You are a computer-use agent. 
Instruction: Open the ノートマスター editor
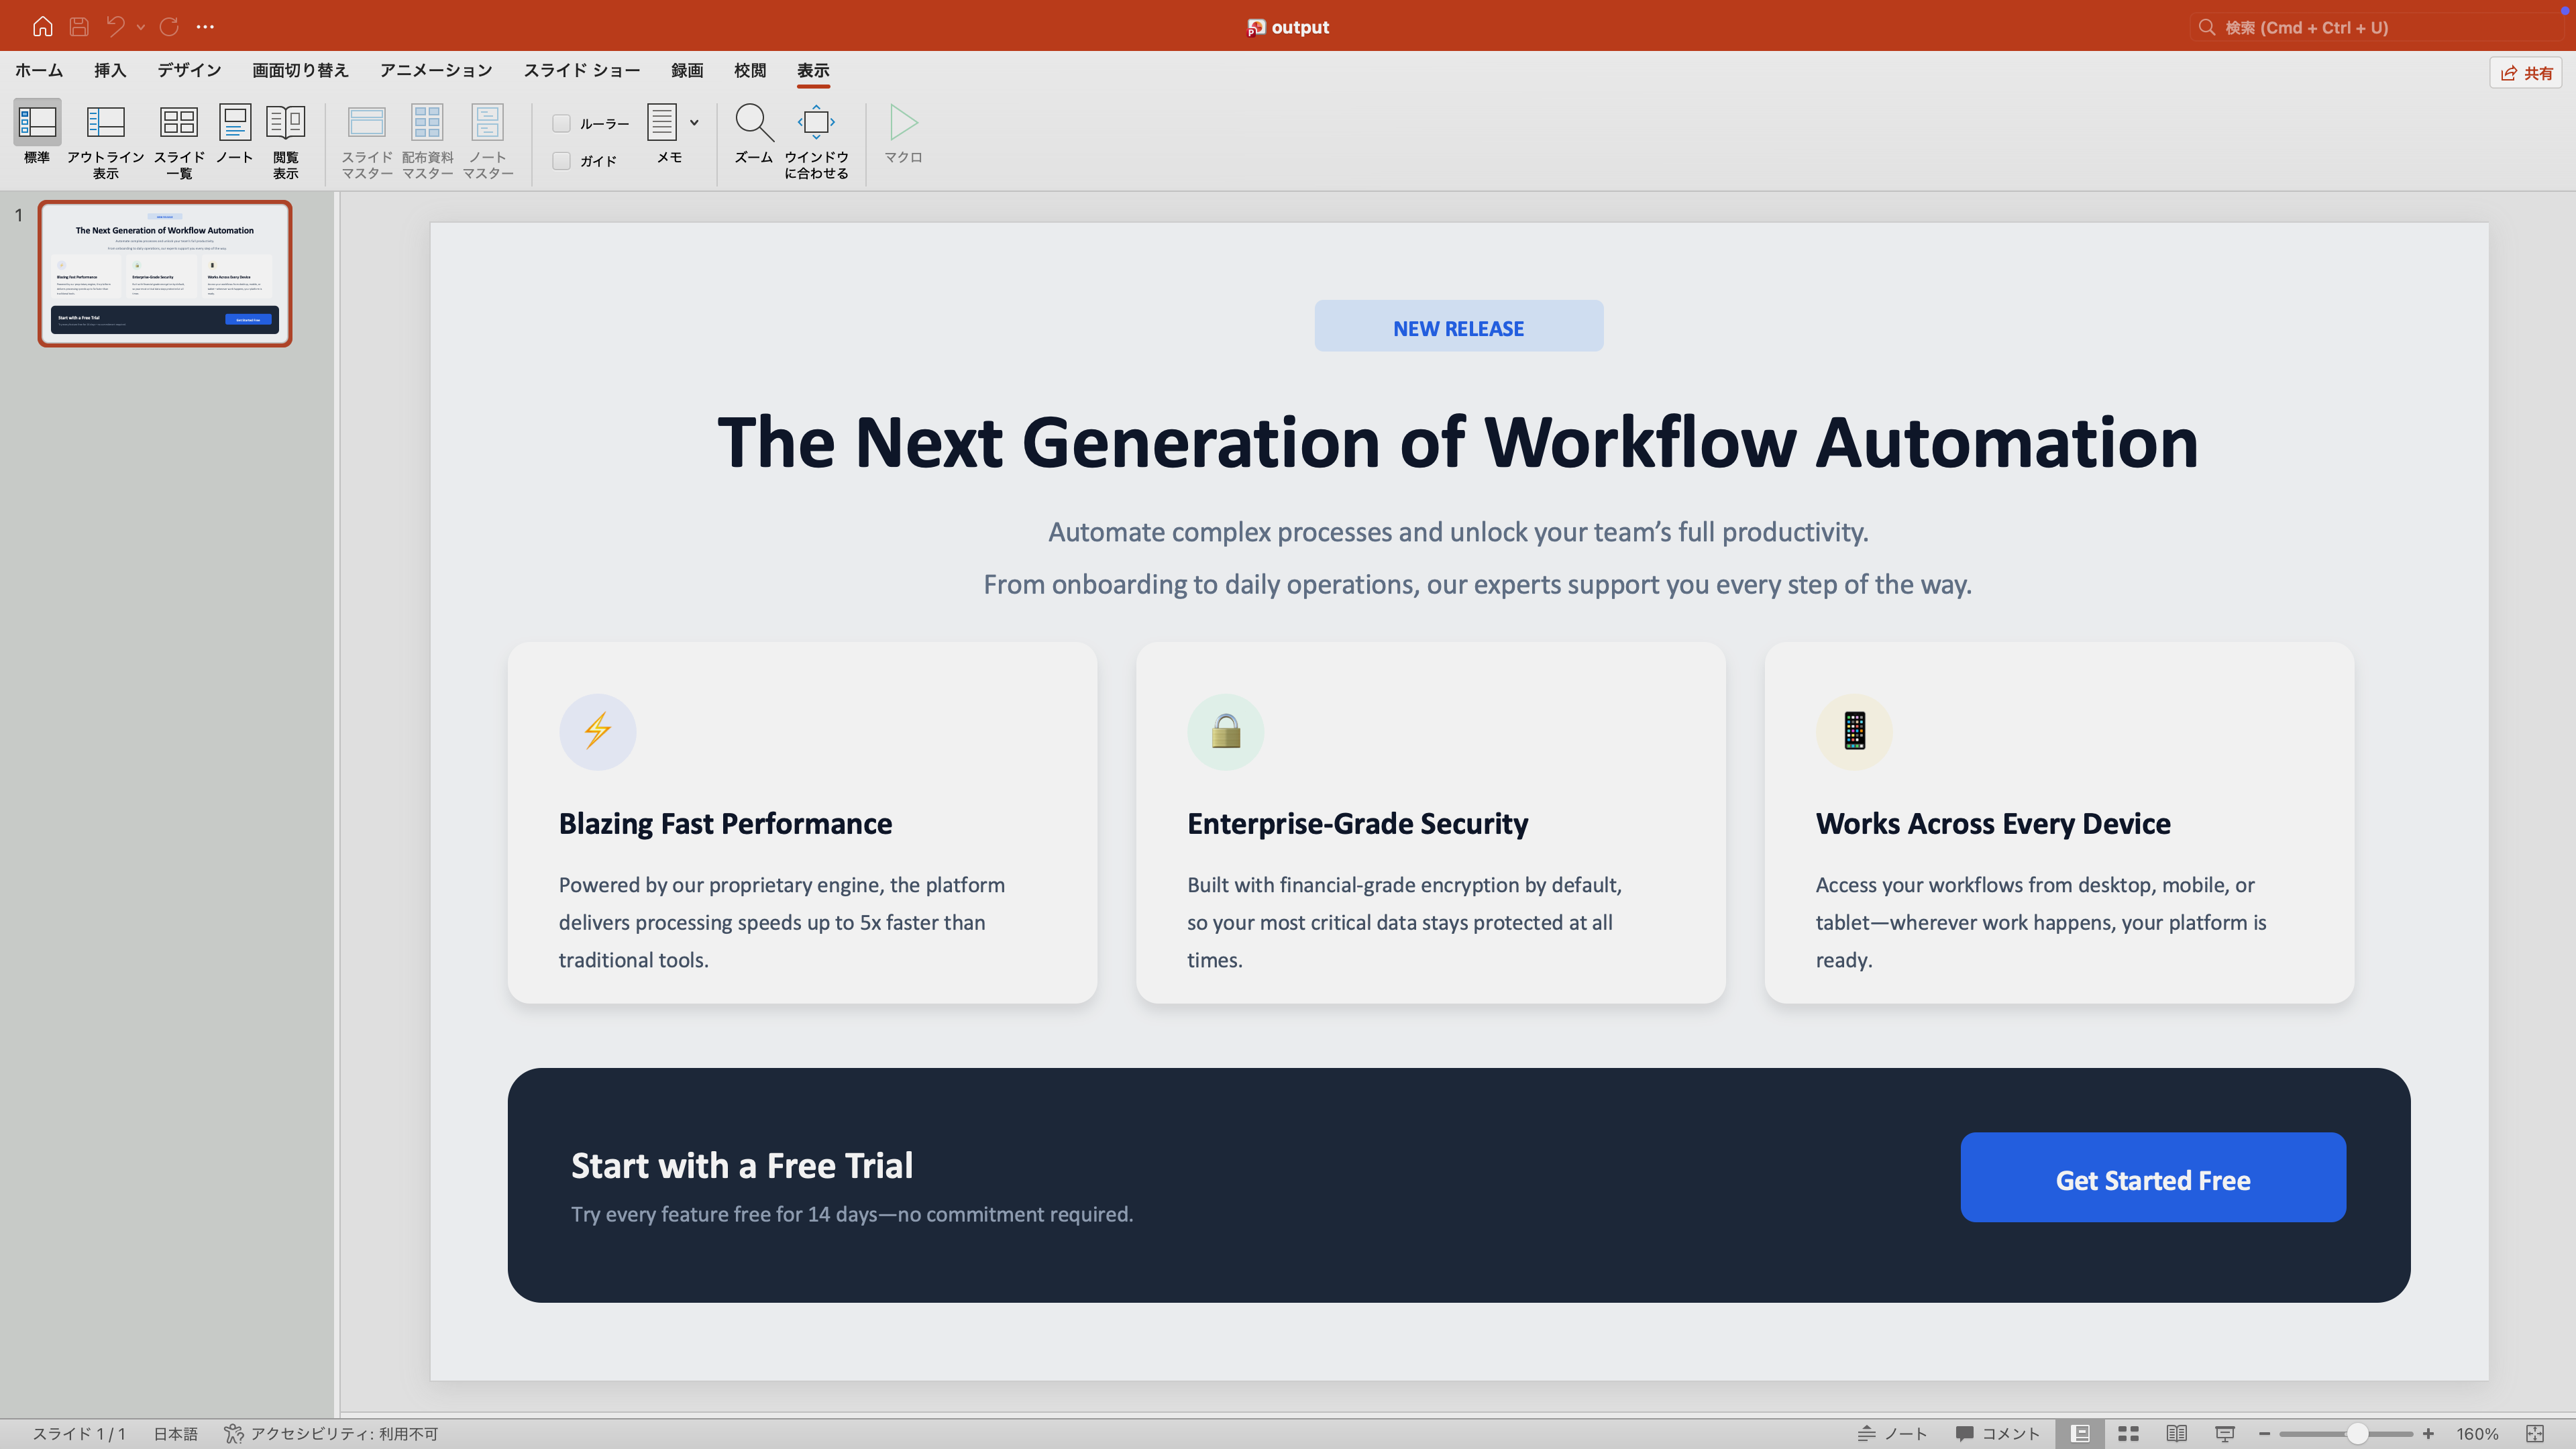coord(488,141)
